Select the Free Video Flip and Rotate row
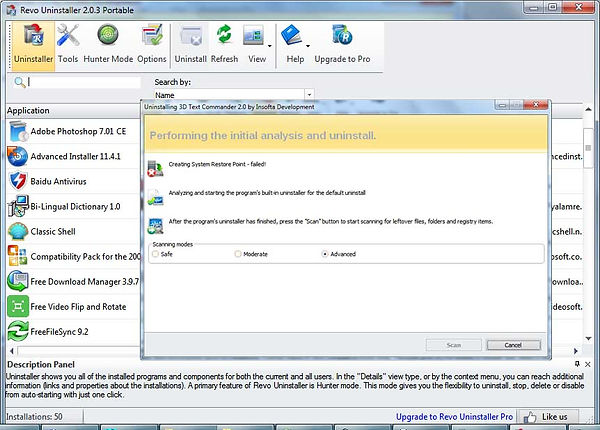 click(73, 306)
